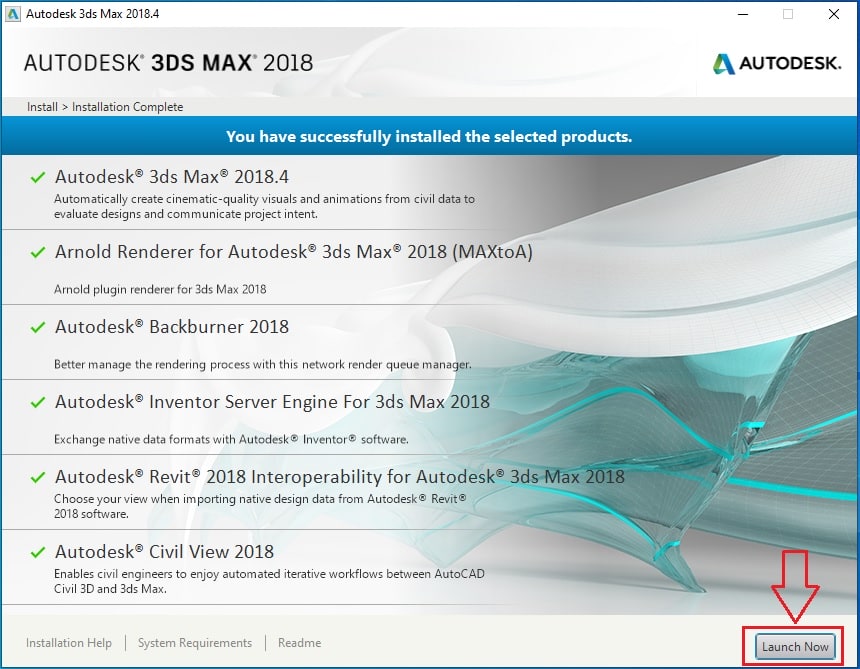Select the 'Autodesk® Backburner 2018' product title

pos(172,327)
